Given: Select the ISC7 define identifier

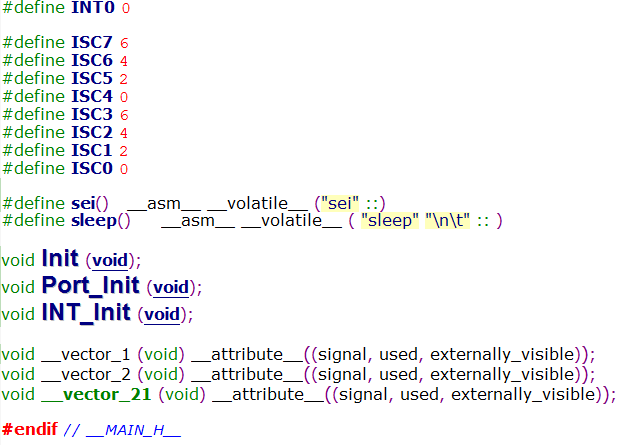Looking at the screenshot, I should [92, 42].
